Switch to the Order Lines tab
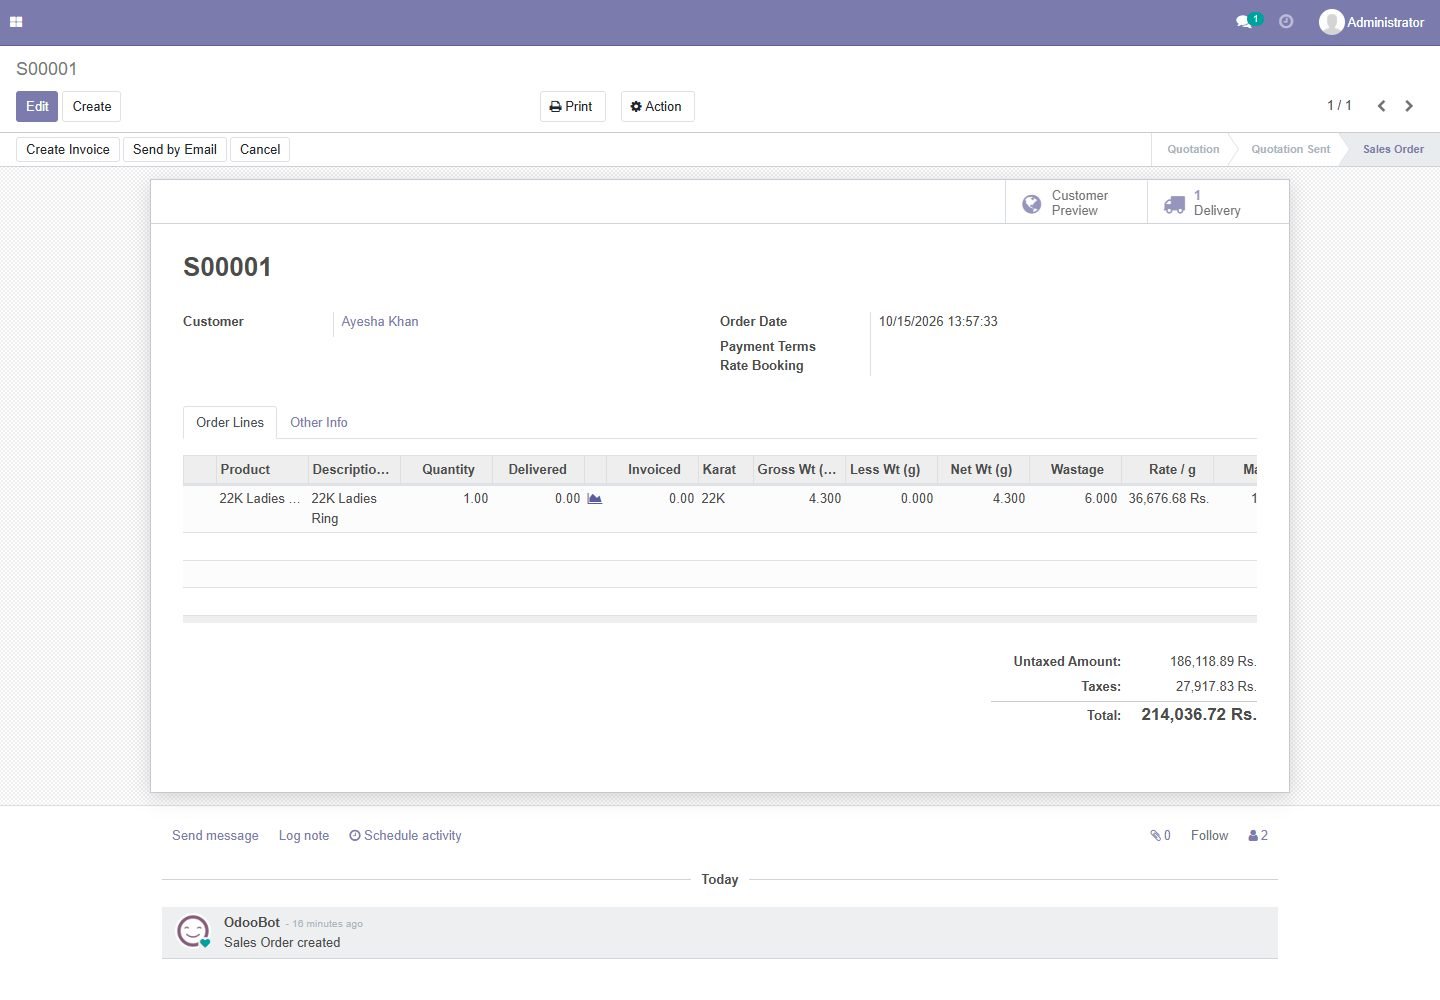 pos(230,423)
